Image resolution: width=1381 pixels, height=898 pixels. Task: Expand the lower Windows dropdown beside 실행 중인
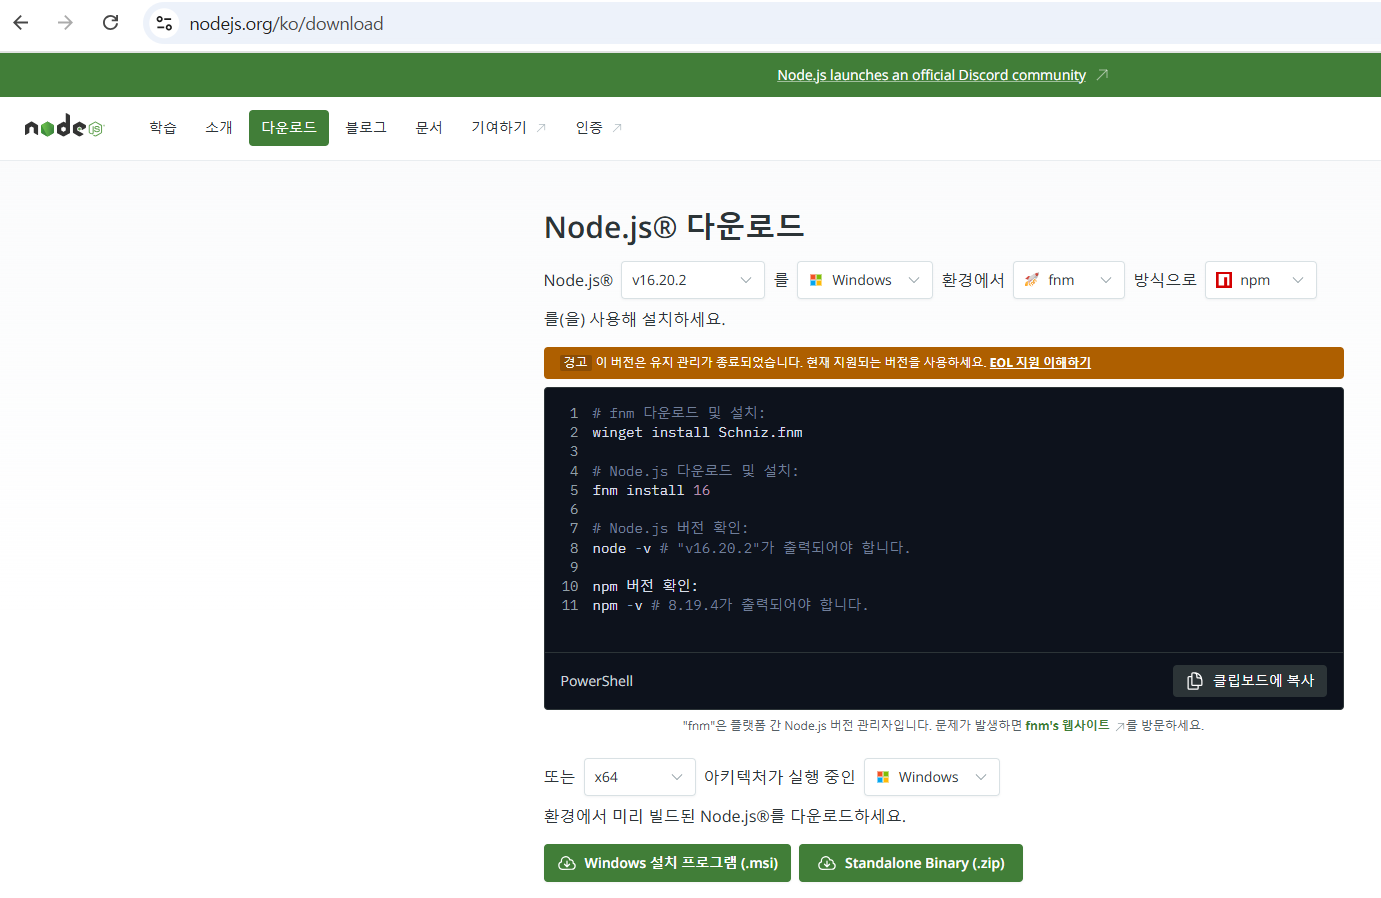931,777
